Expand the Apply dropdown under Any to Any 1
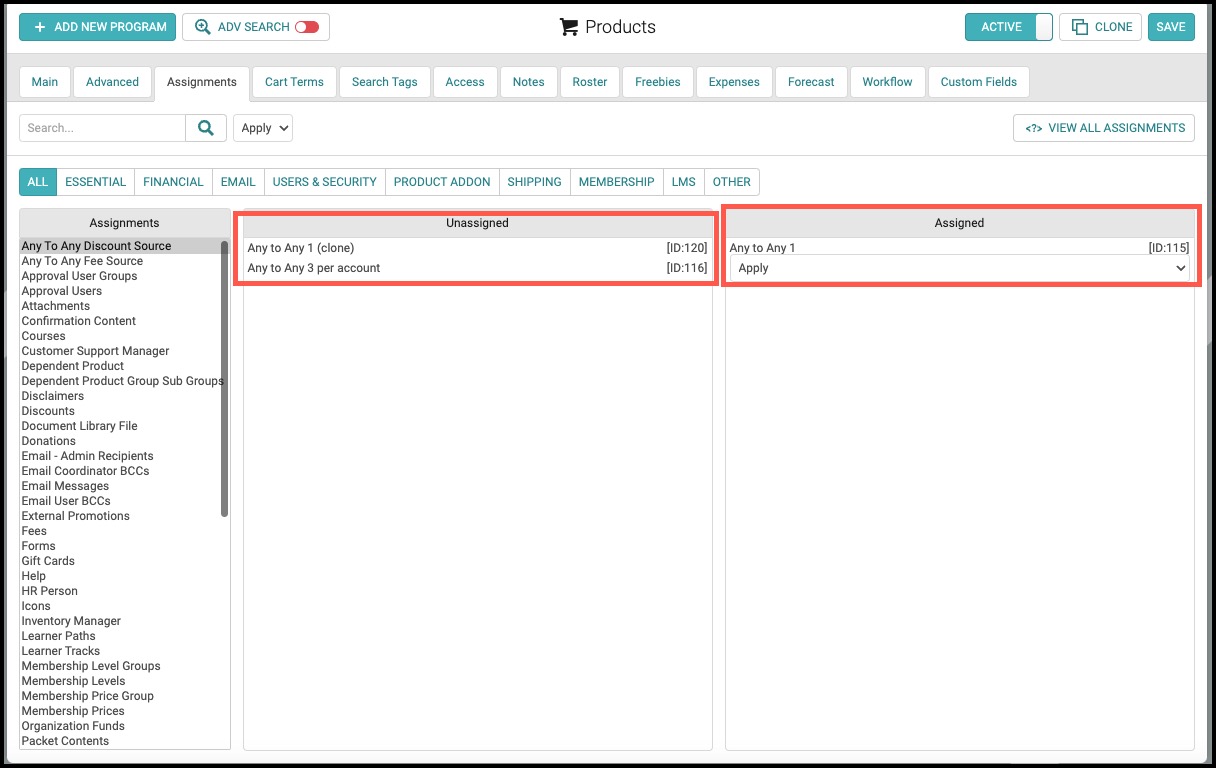Image resolution: width=1216 pixels, height=768 pixels. tap(960, 268)
